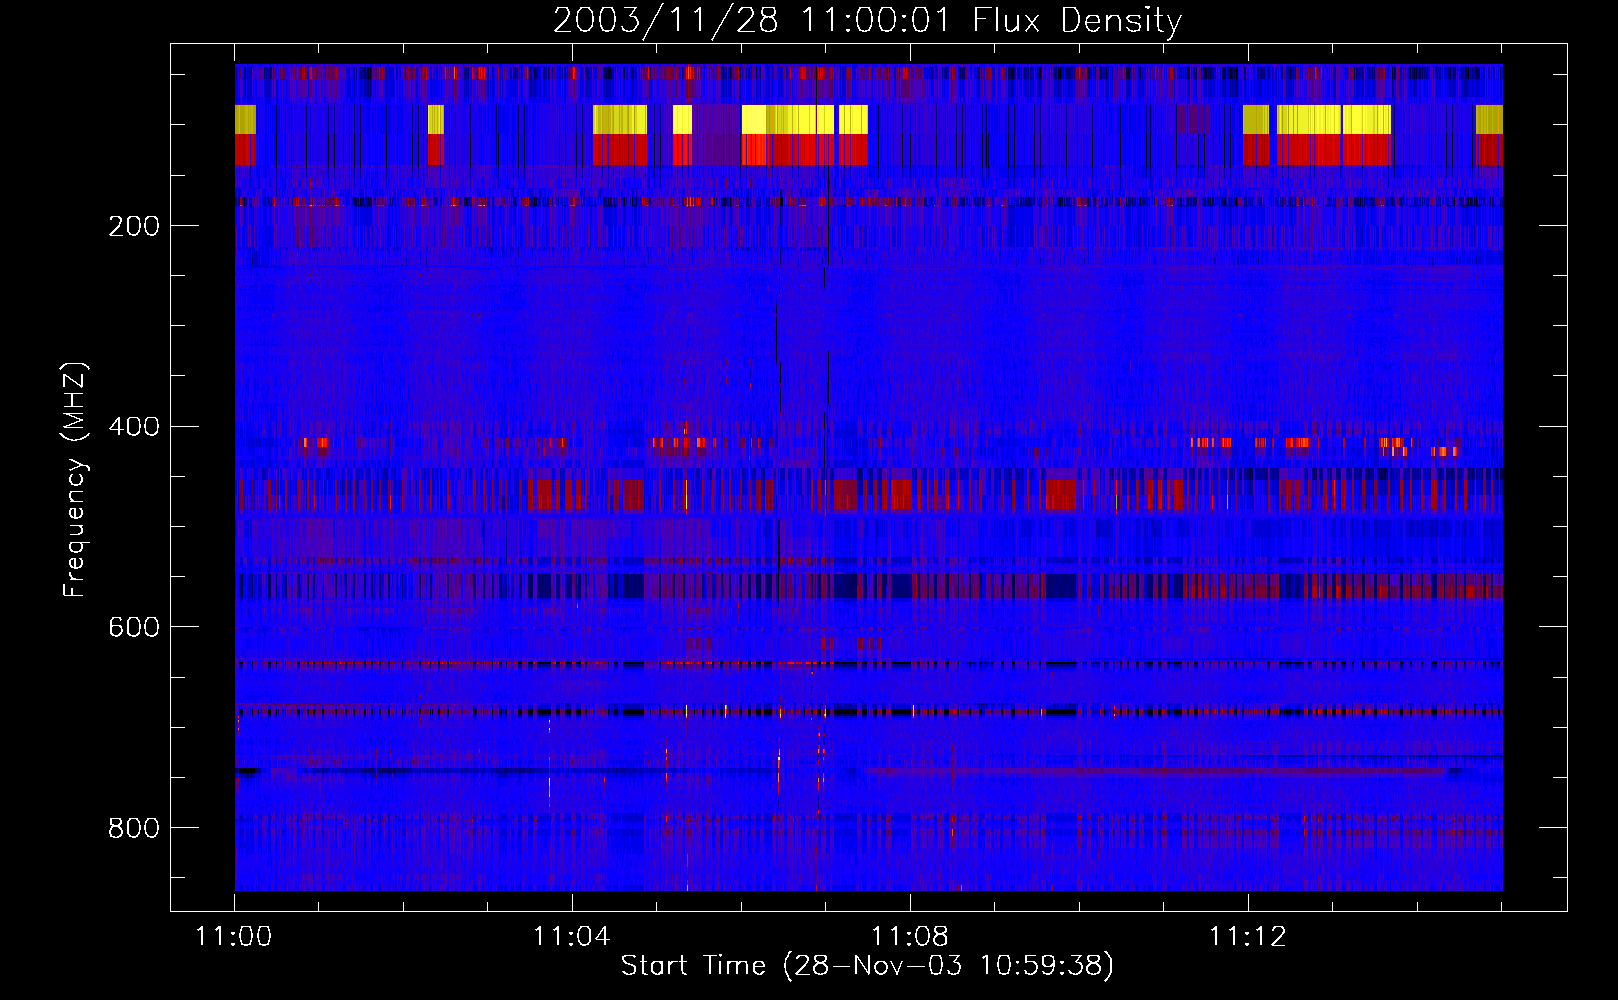
Task: Click the 11:04 time tick label
Action: (x=572, y=936)
